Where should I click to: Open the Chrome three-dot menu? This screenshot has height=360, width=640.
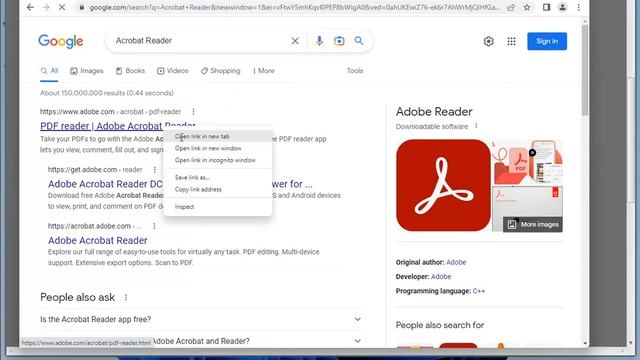(x=578, y=7)
